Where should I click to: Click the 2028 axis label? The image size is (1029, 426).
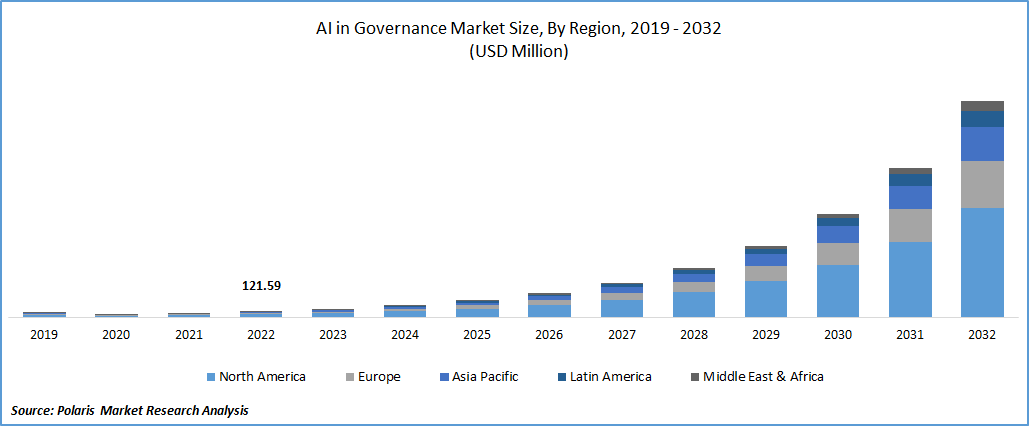(694, 335)
